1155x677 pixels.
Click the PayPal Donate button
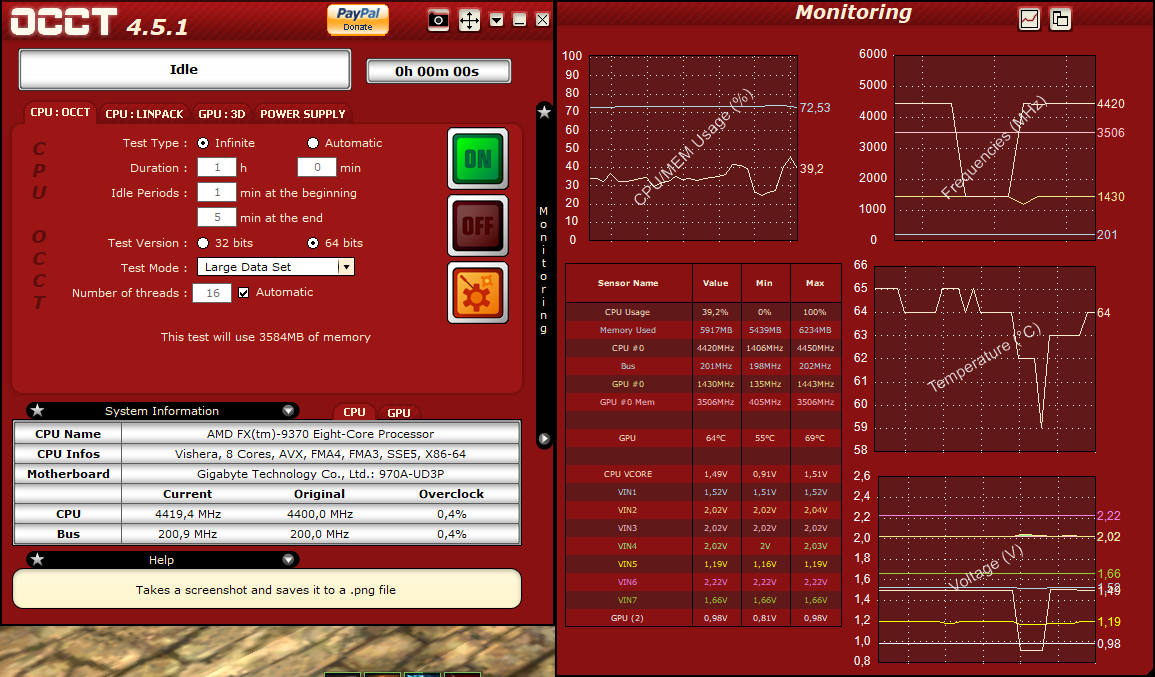[x=358, y=19]
